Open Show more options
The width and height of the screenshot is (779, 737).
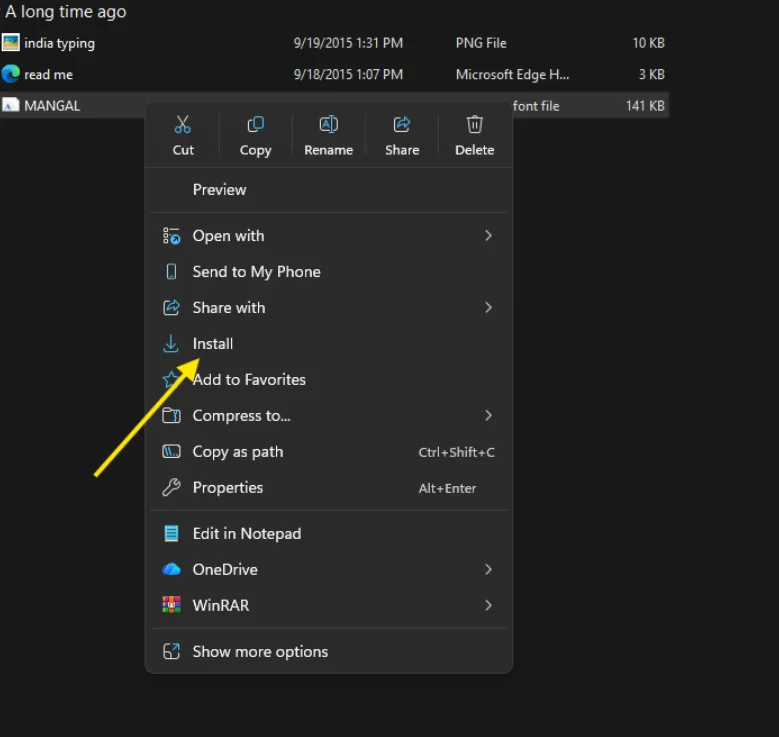(260, 652)
